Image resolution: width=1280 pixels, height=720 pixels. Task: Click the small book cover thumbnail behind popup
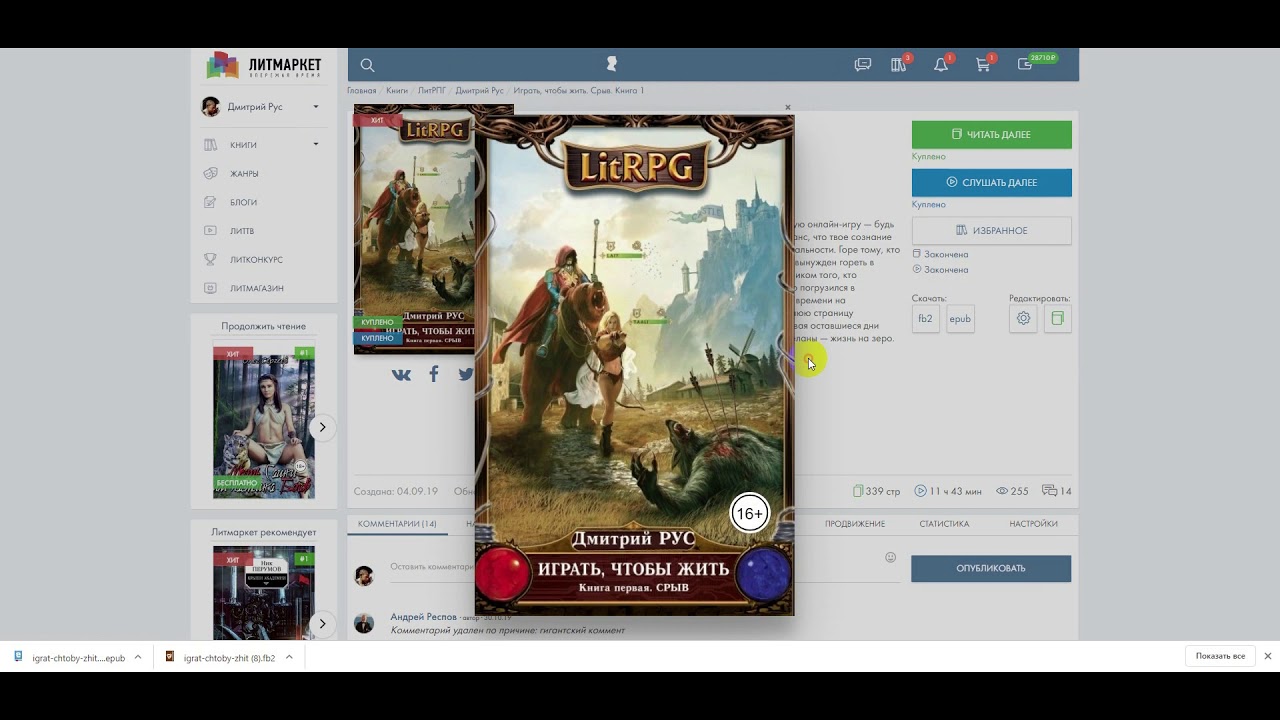click(x=414, y=229)
